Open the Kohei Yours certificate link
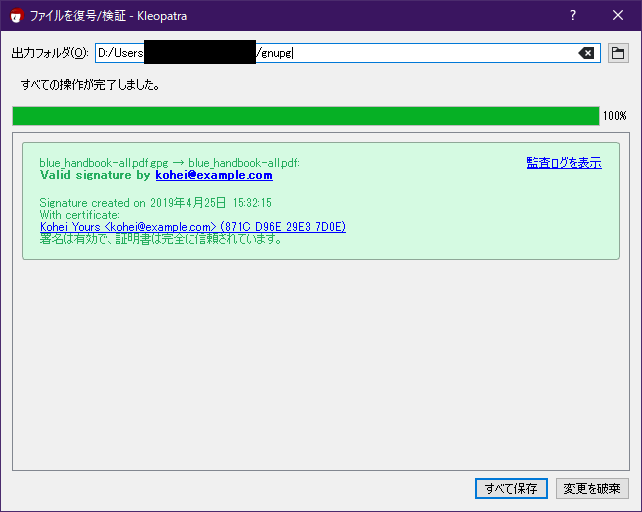The image size is (642, 512). click(193, 227)
